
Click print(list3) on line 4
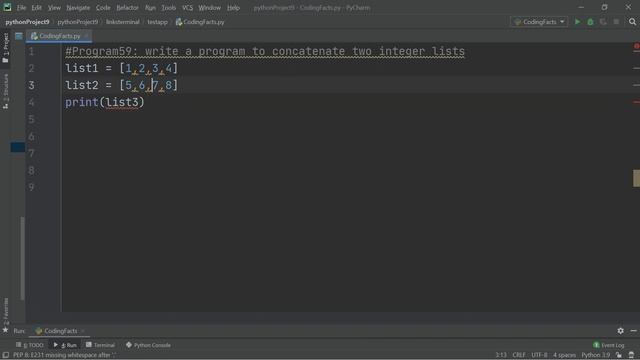coord(105,102)
